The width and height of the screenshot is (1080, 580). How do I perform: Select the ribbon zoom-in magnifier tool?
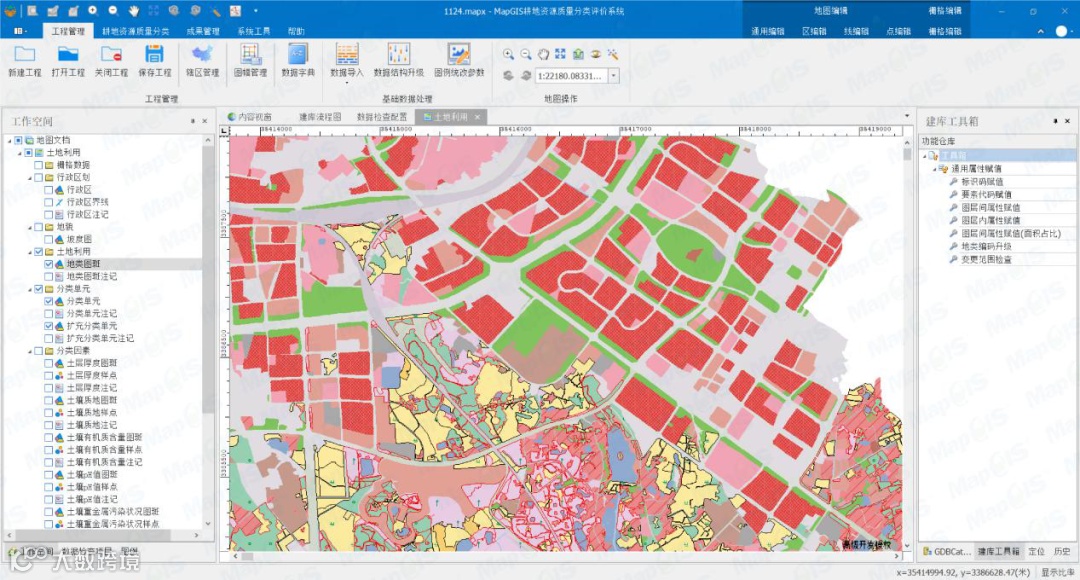(508, 54)
